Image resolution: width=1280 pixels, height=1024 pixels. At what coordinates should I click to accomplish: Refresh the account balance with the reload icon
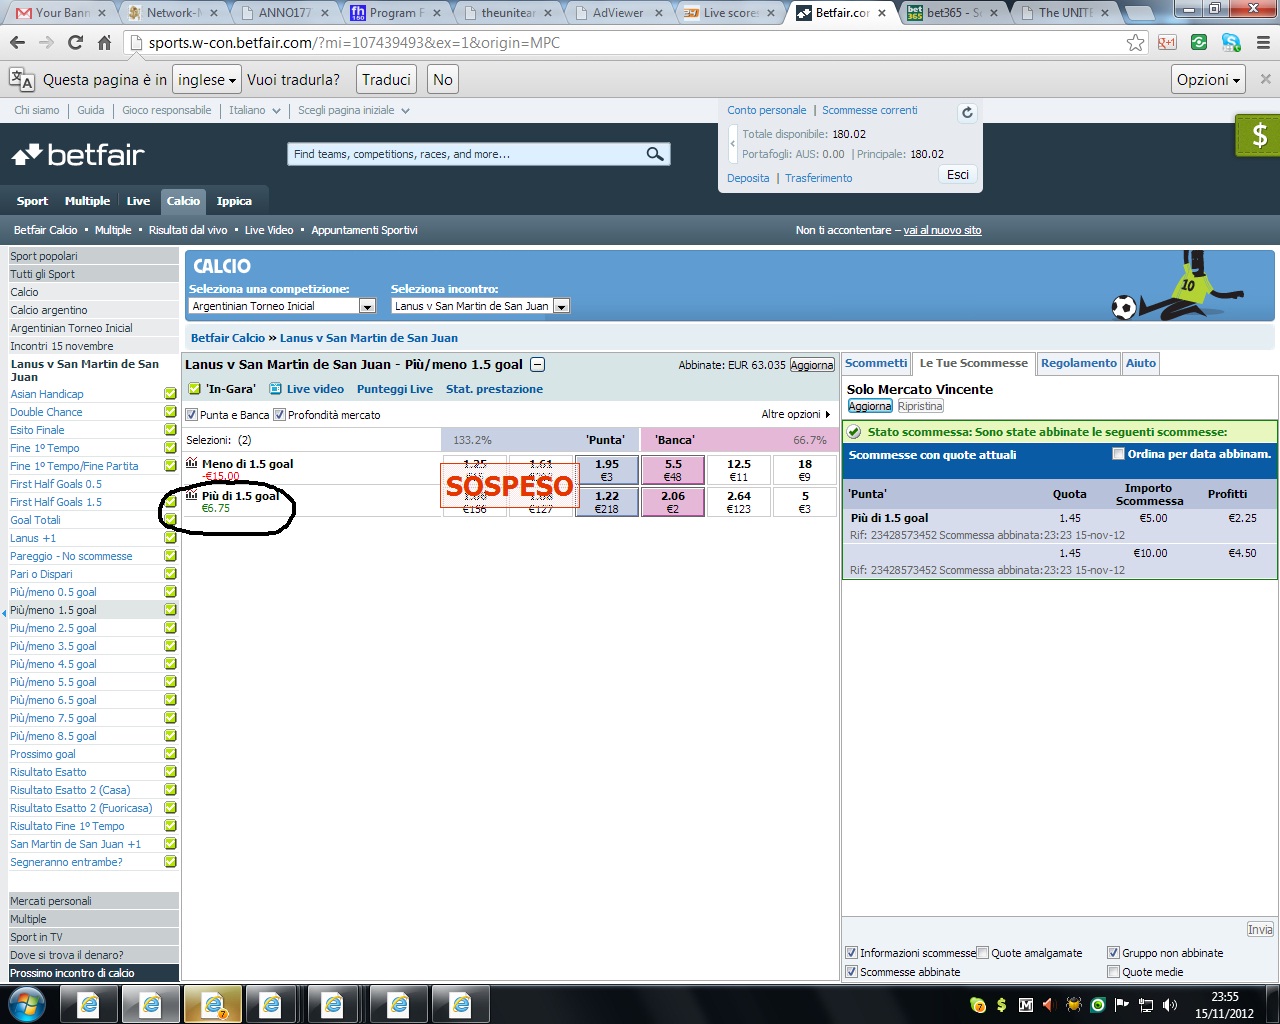[967, 113]
